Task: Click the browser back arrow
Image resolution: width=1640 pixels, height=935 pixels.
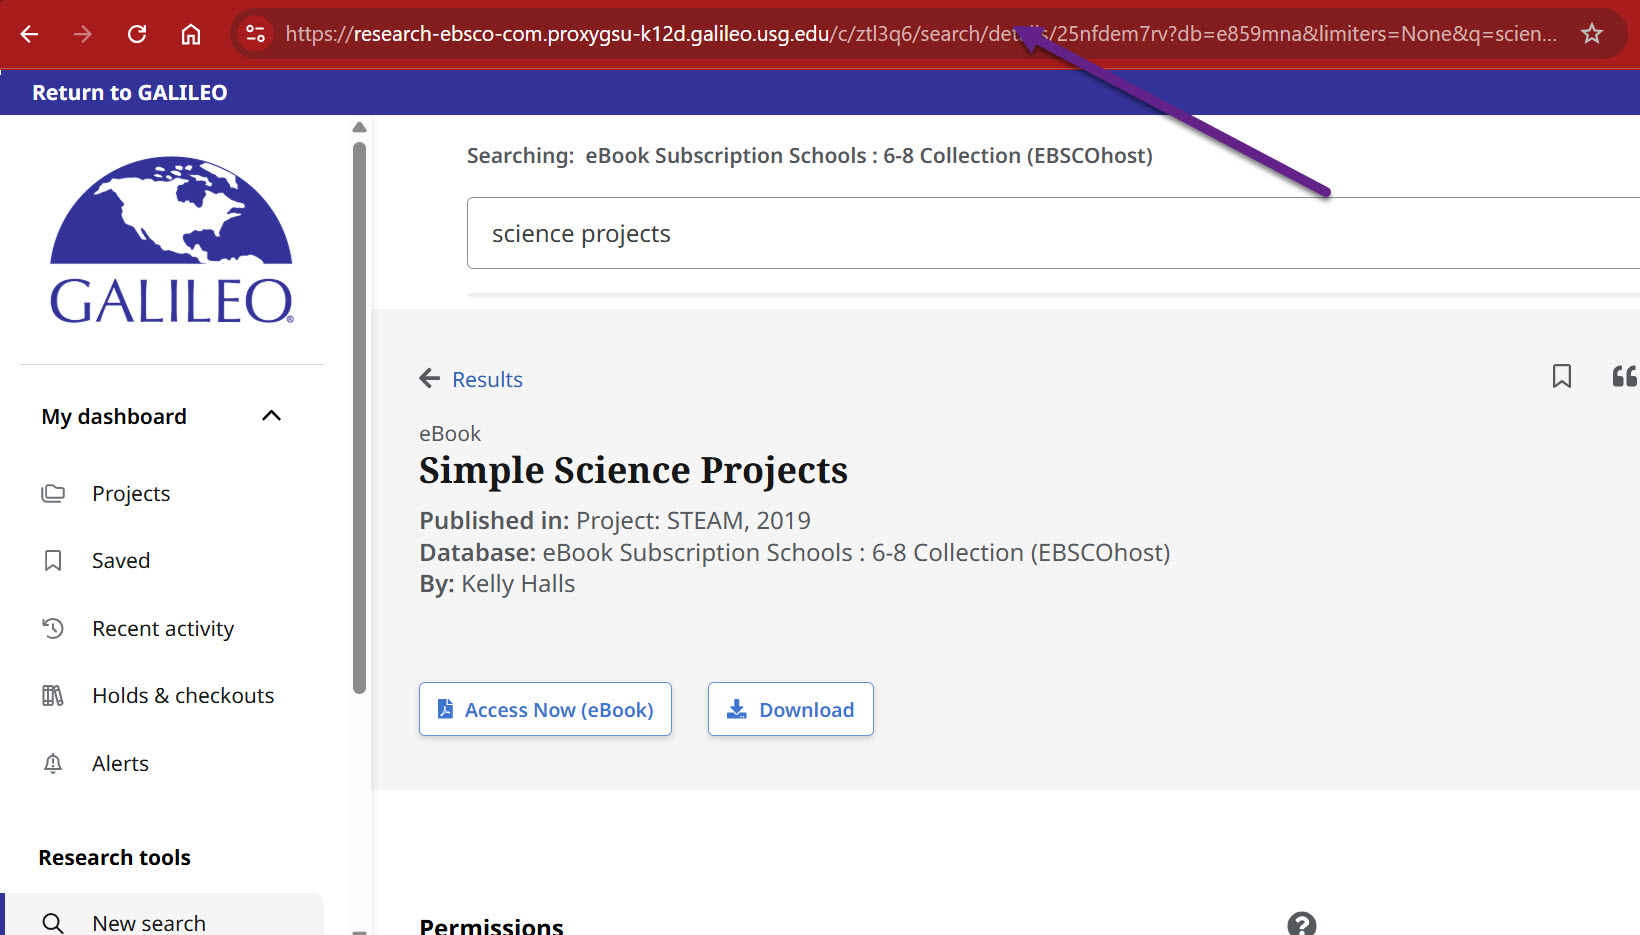Action: (29, 34)
